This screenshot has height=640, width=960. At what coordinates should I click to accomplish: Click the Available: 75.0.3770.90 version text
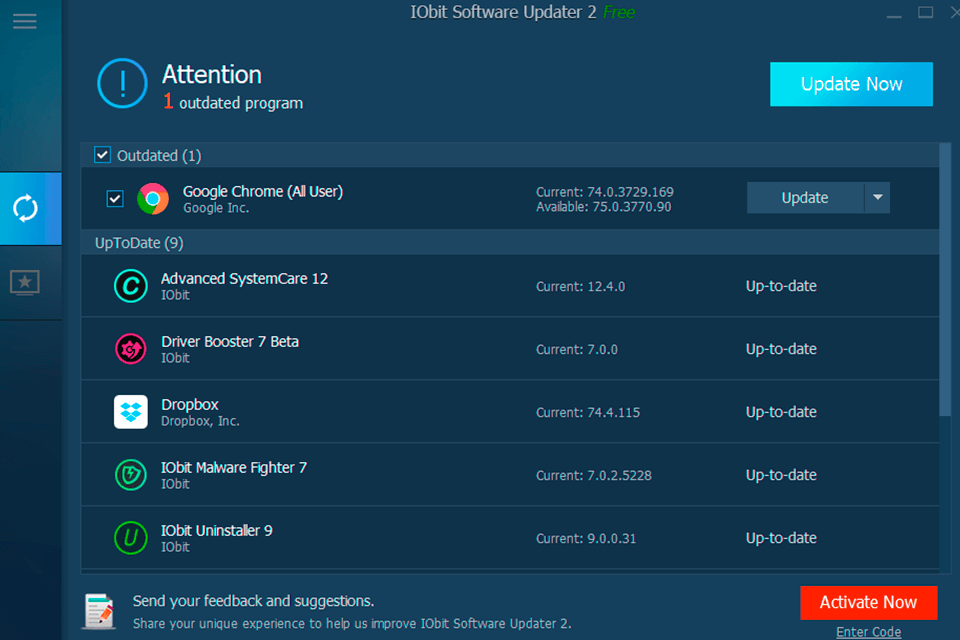pos(604,207)
